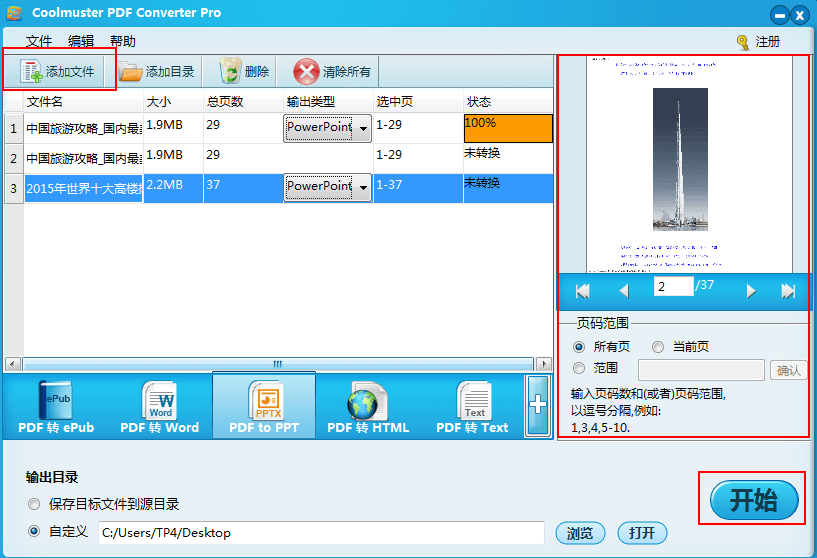The image size is (817, 558).
Task: Select the PDF 转 HTML globe icon
Action: [367, 400]
